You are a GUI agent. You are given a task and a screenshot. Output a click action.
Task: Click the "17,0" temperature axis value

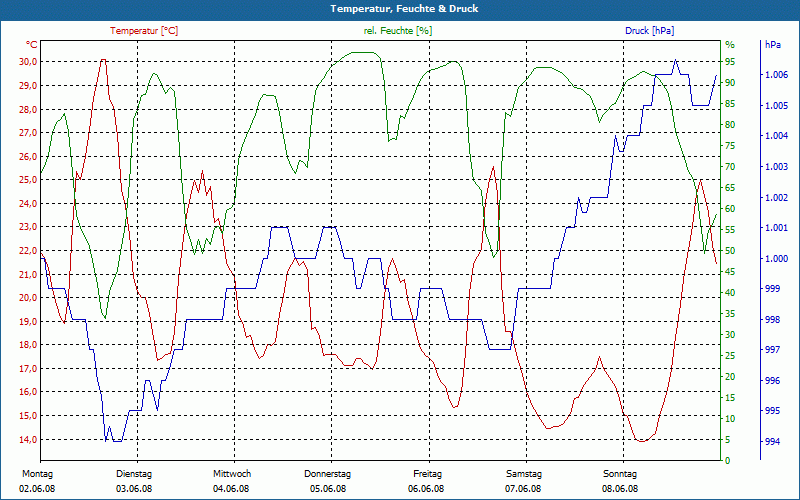[29, 368]
